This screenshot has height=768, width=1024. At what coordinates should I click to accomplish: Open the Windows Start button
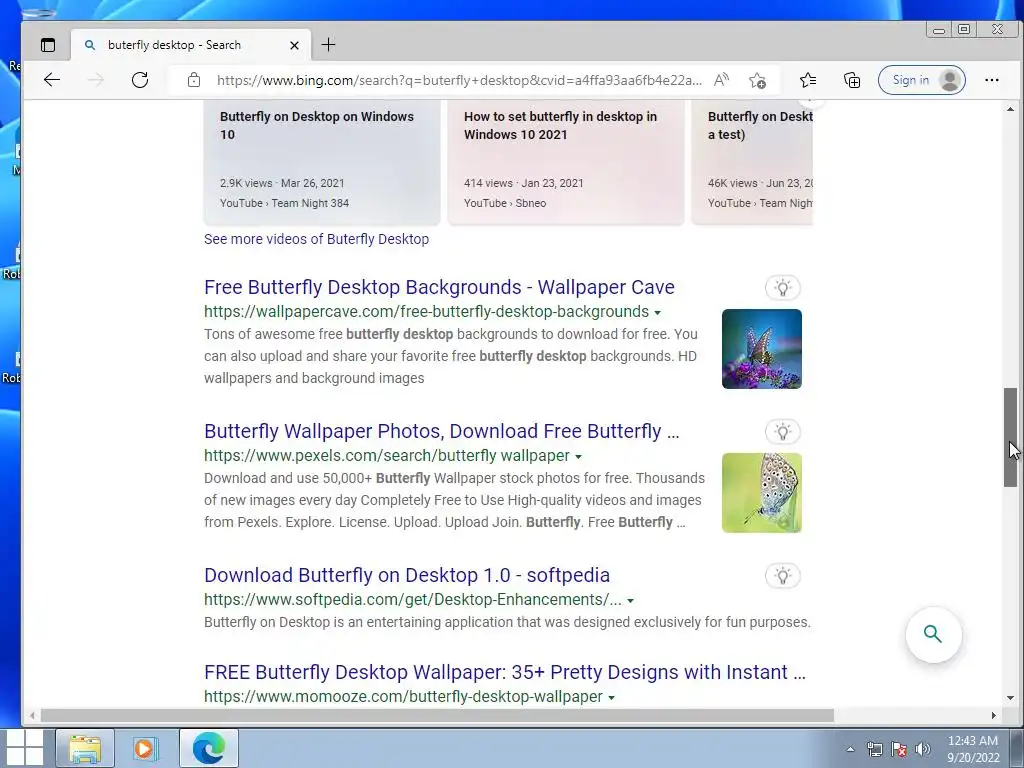coord(24,748)
